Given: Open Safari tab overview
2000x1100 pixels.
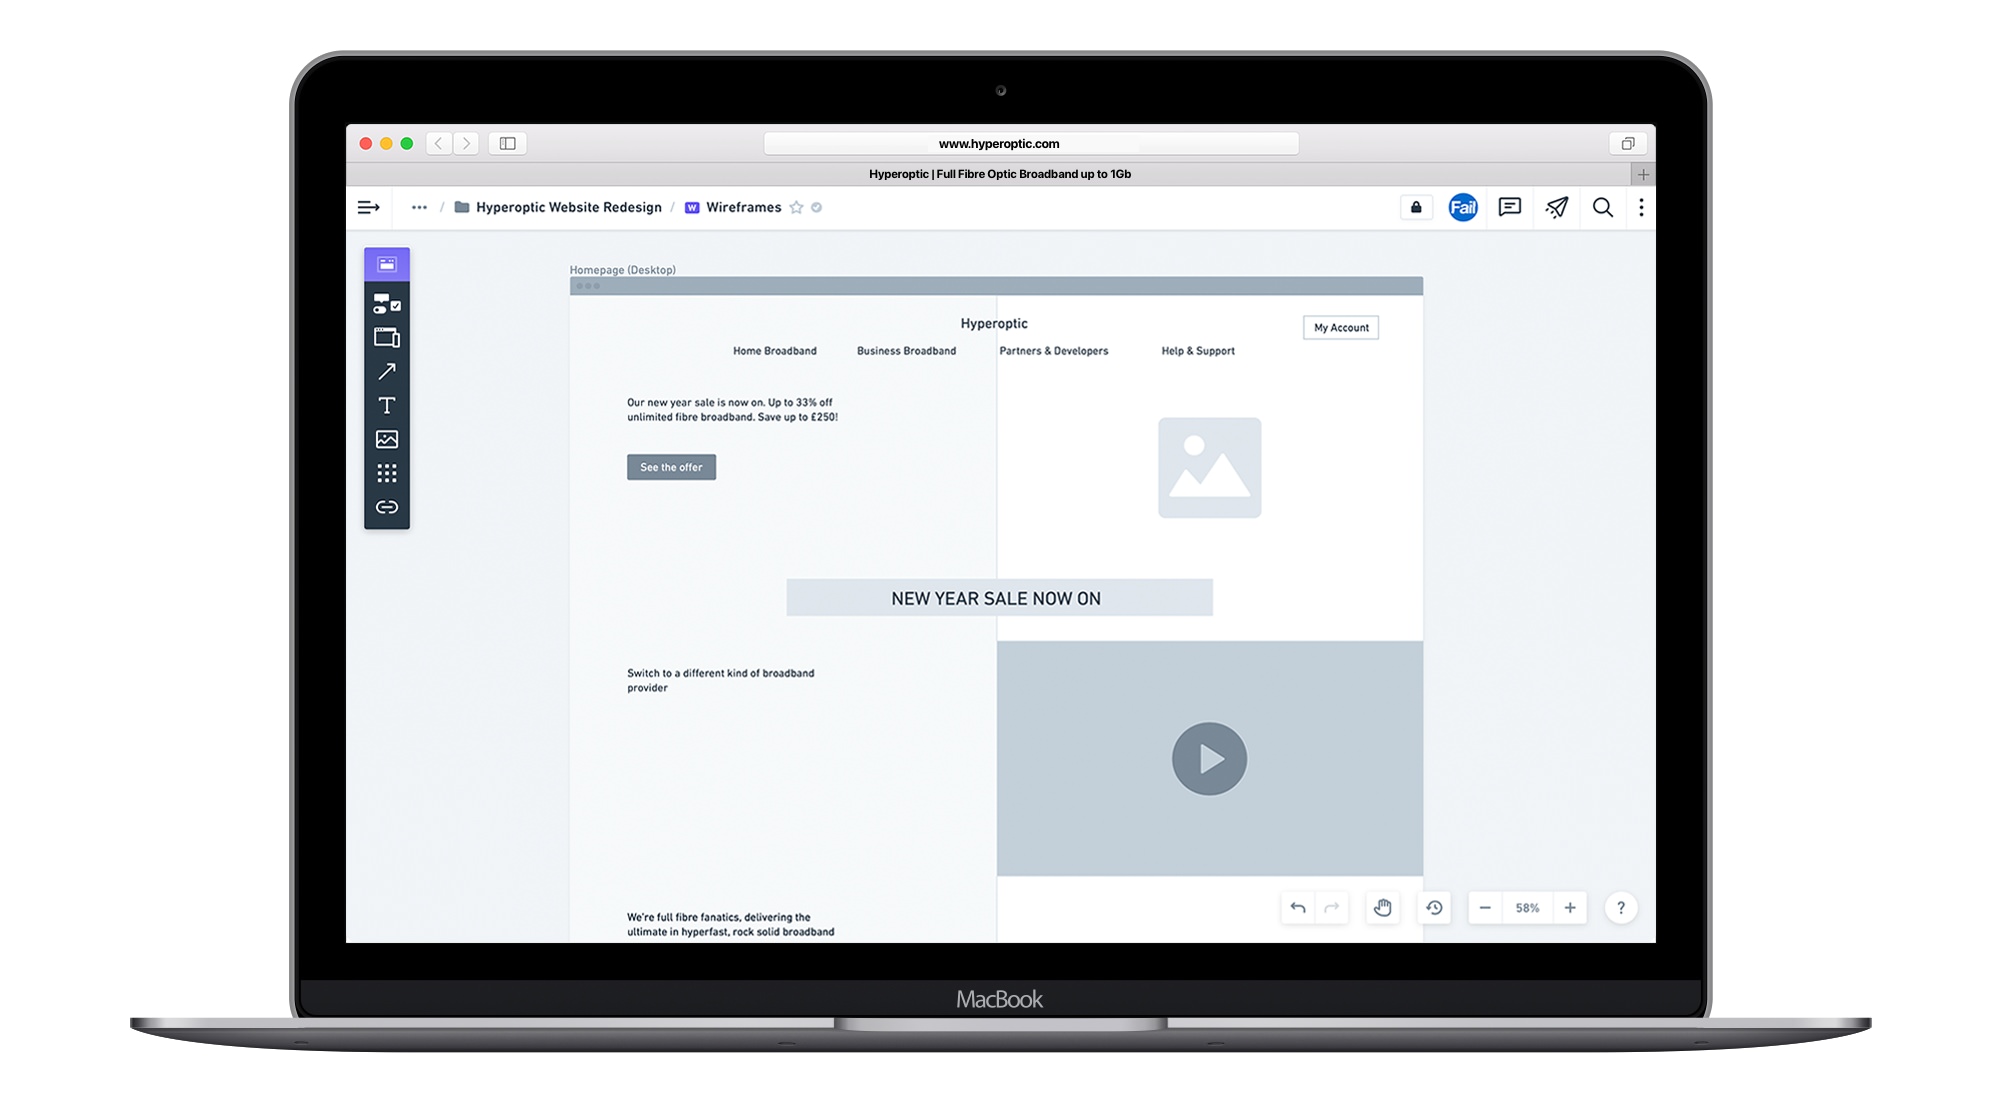Looking at the screenshot, I should coord(1628,144).
